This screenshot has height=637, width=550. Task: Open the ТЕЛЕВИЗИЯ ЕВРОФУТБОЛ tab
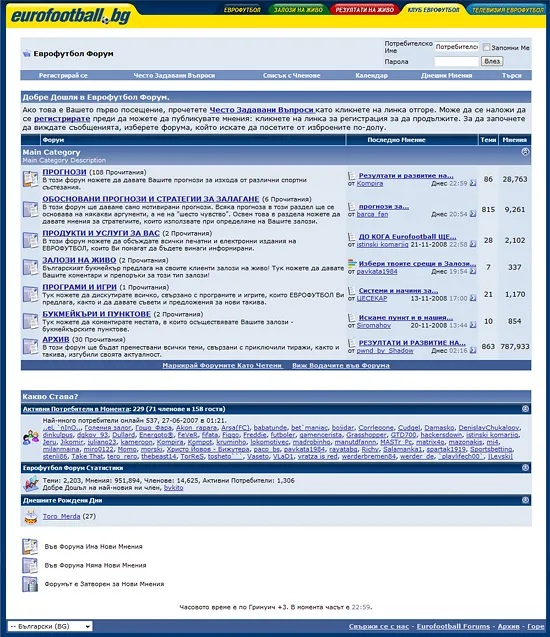click(x=508, y=9)
